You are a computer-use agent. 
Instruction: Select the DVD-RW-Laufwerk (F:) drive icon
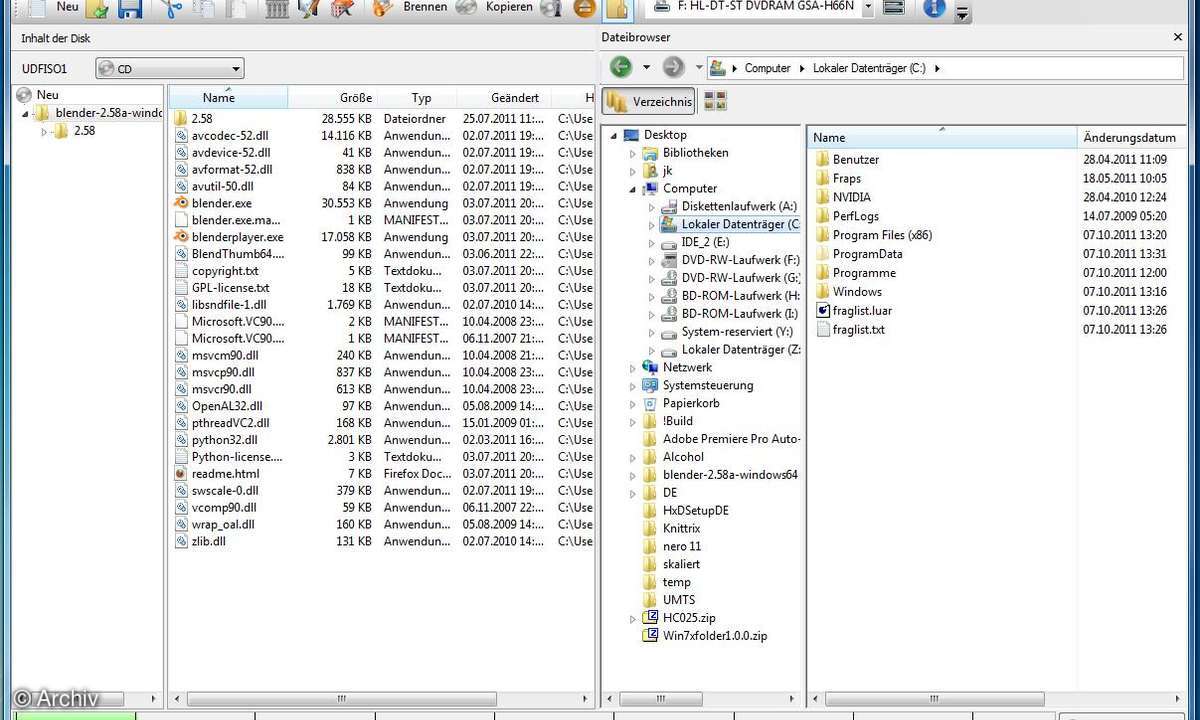670,260
